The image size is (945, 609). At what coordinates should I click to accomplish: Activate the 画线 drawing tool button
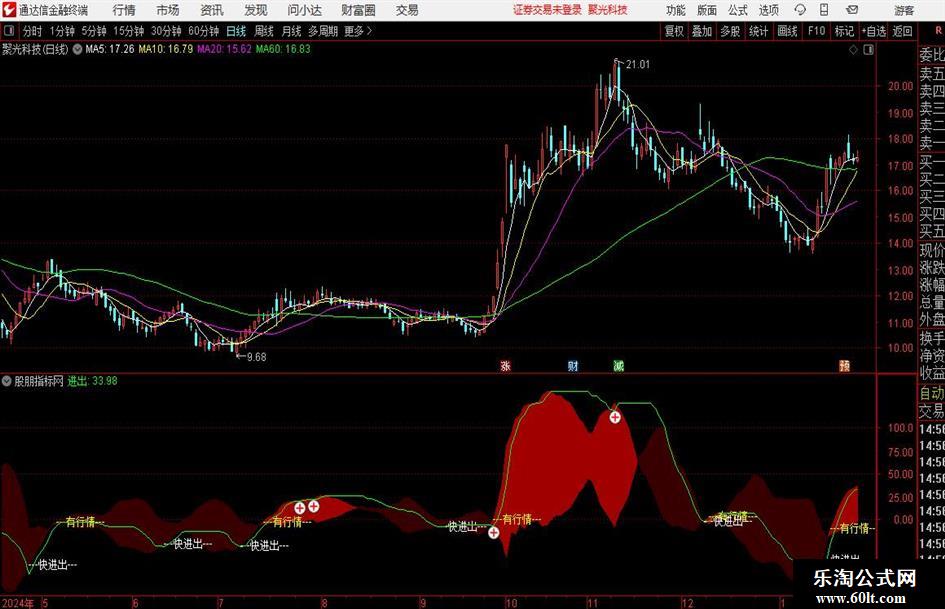787,31
